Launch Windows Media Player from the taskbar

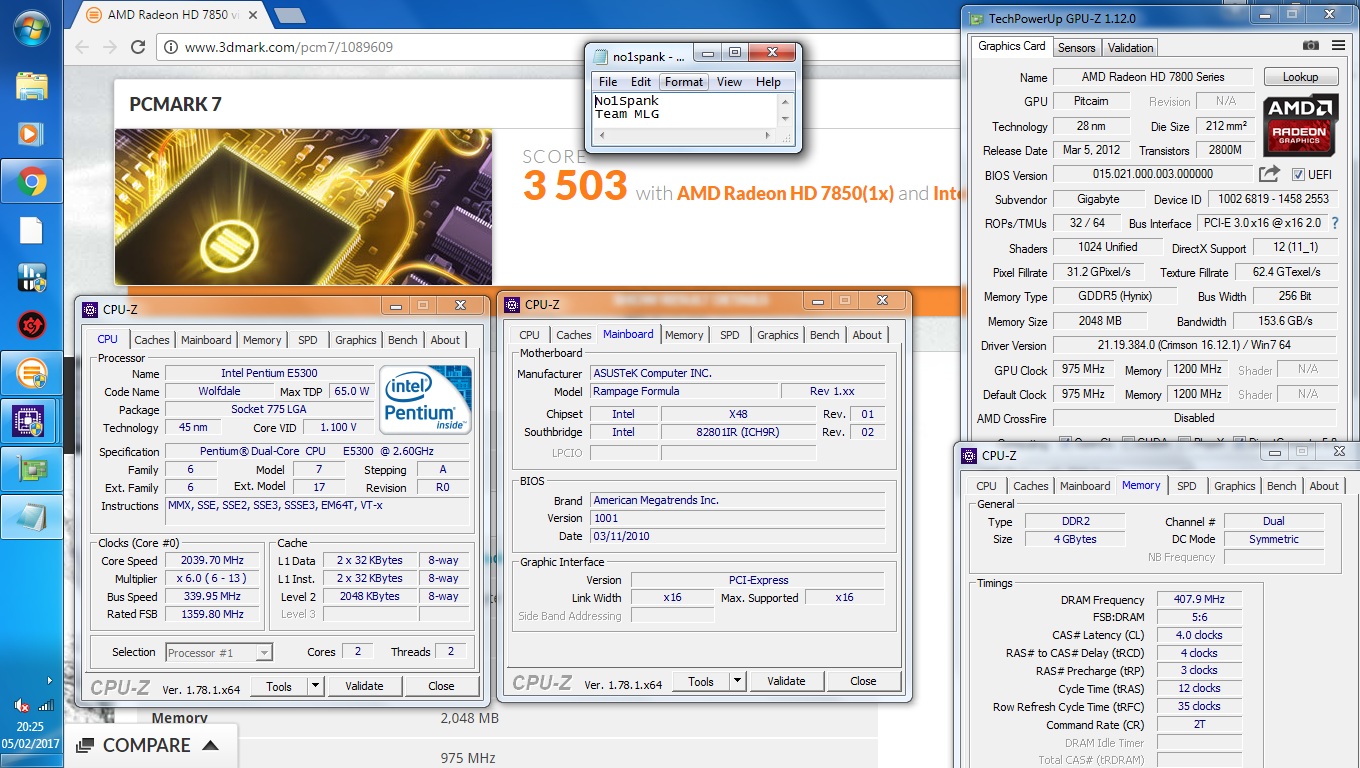32,133
